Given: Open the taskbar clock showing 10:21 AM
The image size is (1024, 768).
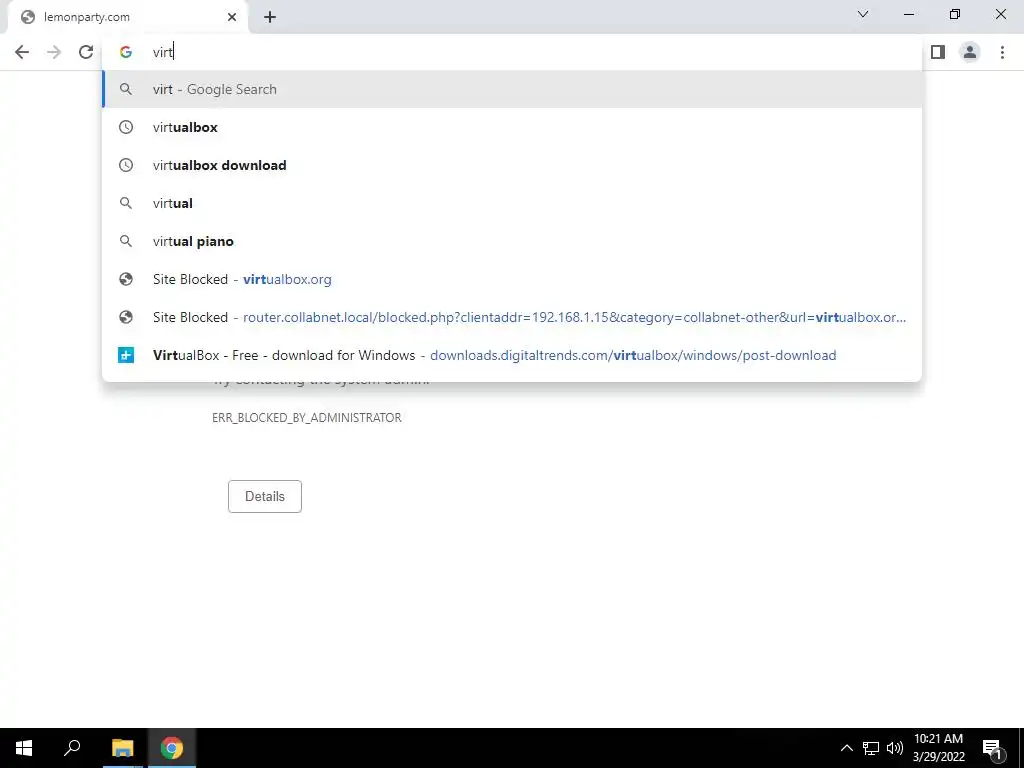Looking at the screenshot, I should (938, 748).
